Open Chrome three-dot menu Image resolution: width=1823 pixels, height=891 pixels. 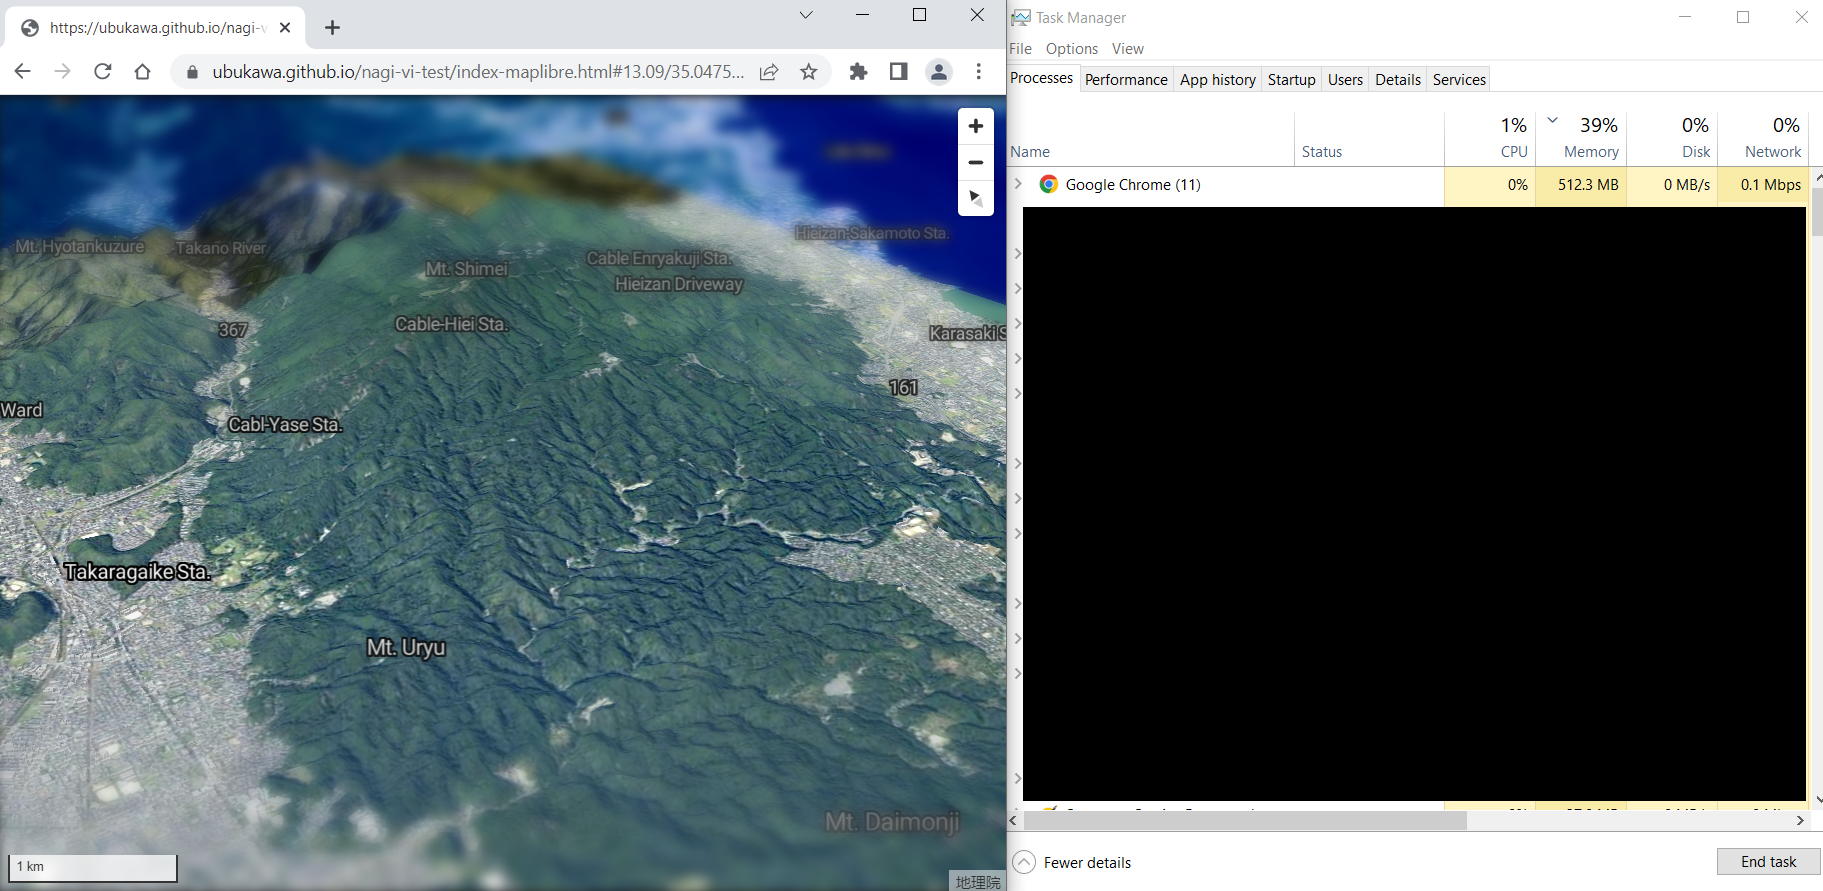click(x=979, y=71)
